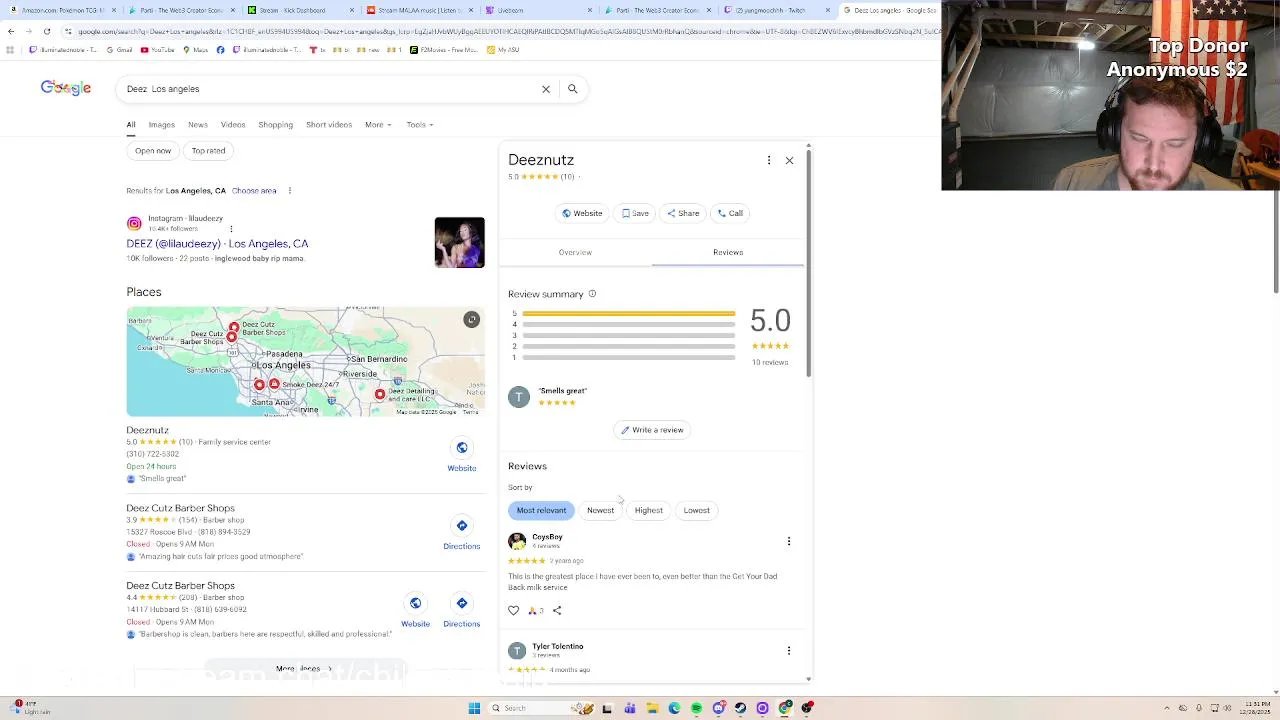The width and height of the screenshot is (1280, 720).
Task: Click the Instagram result thumbnail image
Action: click(x=459, y=242)
